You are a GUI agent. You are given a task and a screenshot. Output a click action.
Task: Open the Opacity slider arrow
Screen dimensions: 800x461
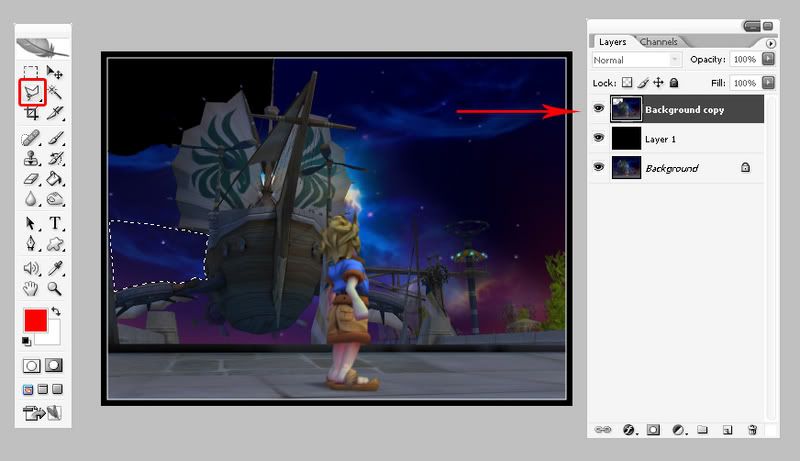click(x=768, y=59)
